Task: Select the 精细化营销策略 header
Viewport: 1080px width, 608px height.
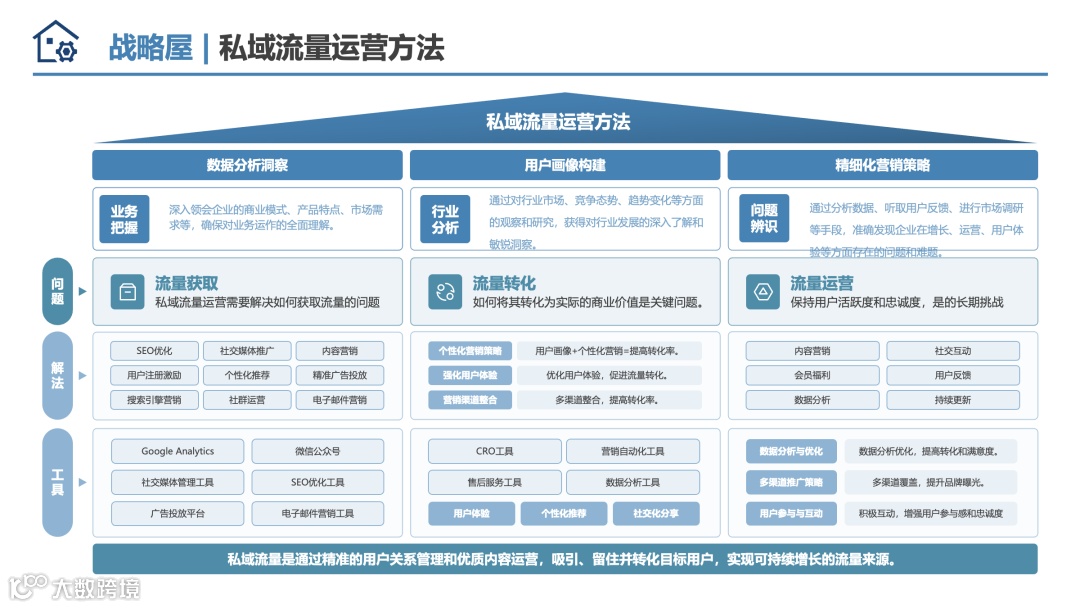Action: [x=882, y=165]
